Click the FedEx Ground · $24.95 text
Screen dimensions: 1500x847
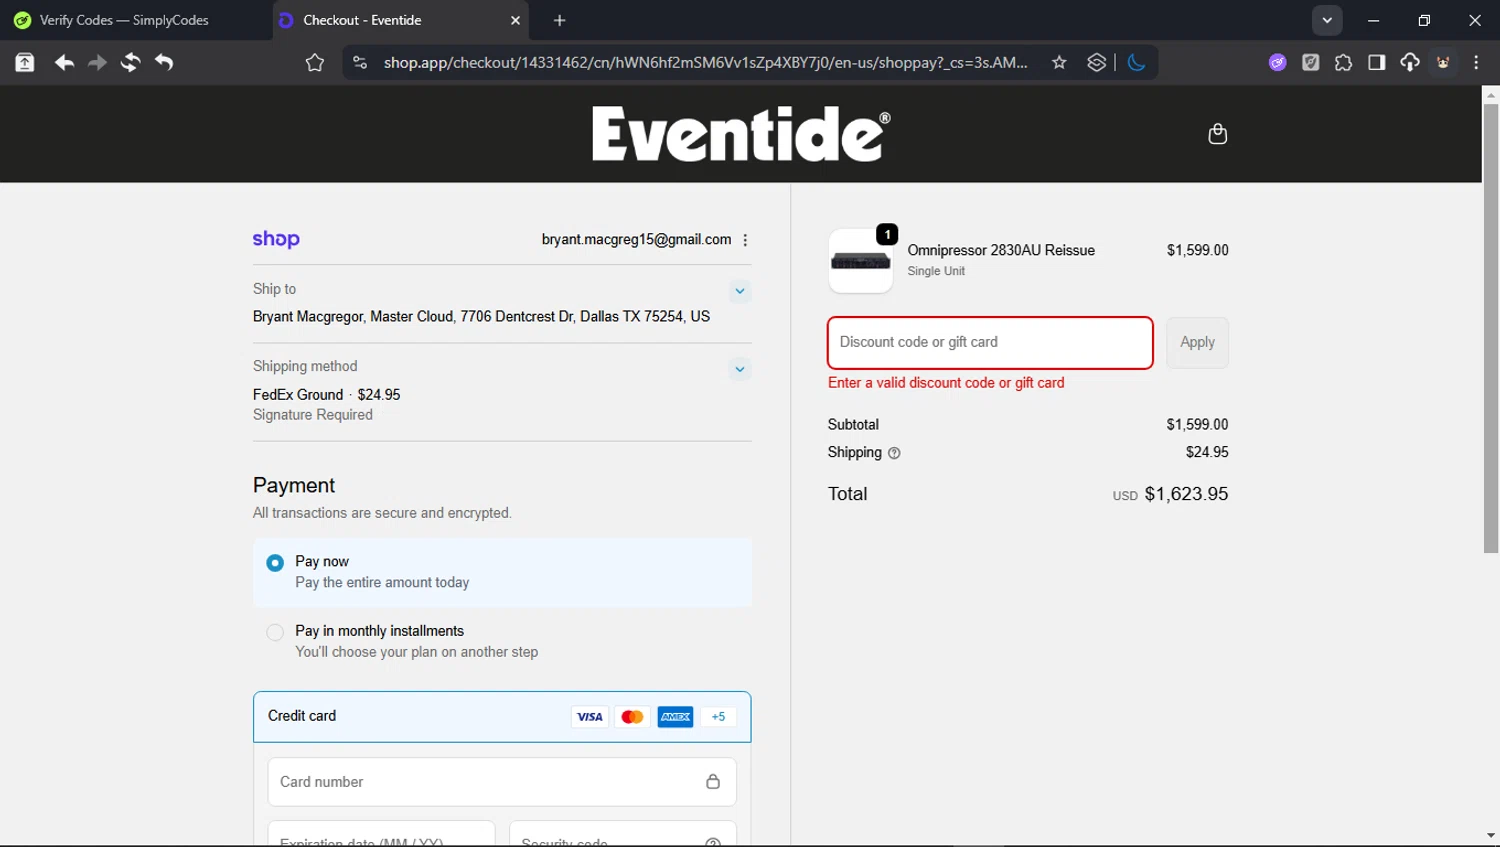point(326,395)
